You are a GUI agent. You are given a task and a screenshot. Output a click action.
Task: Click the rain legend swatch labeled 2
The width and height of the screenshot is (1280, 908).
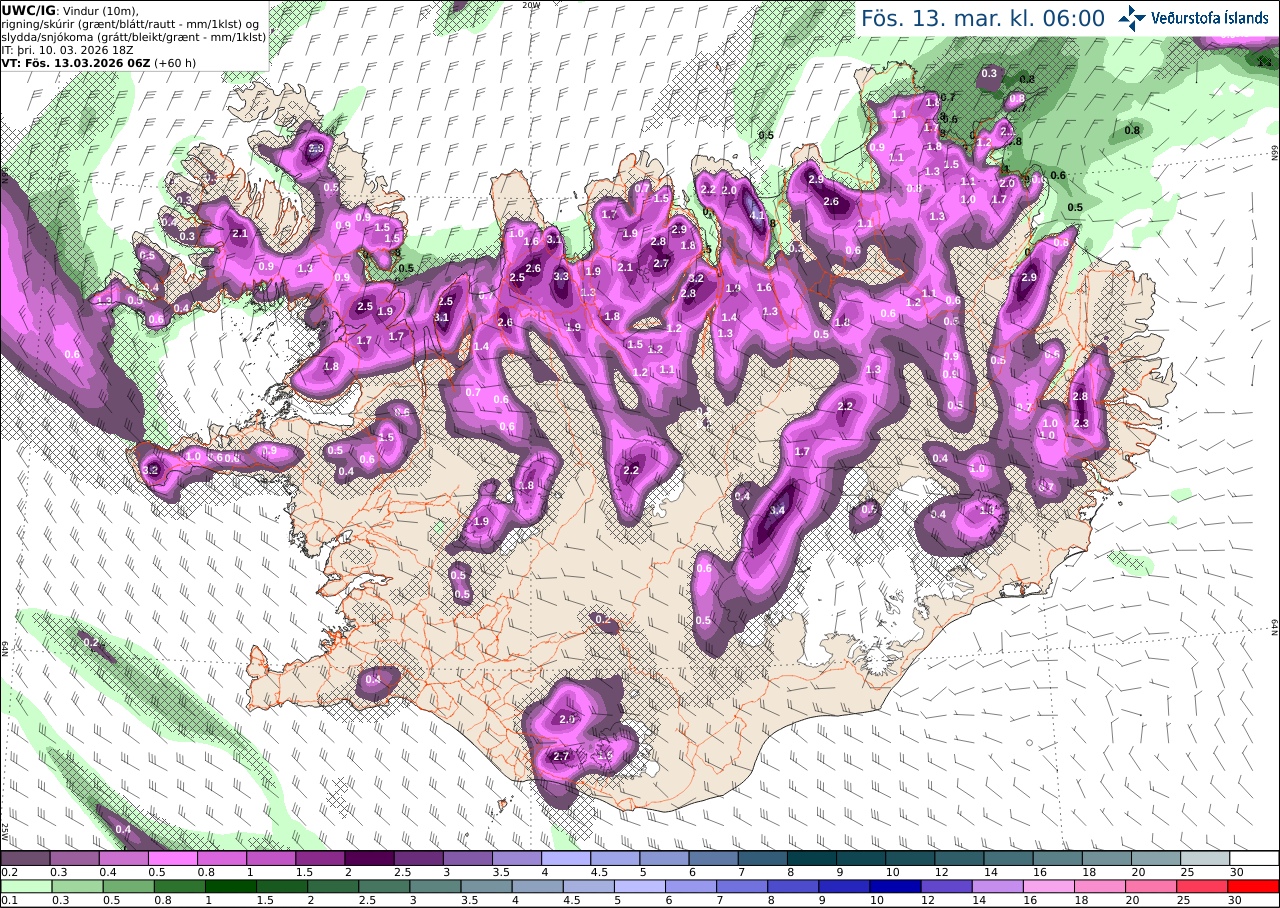pyautogui.click(x=332, y=886)
